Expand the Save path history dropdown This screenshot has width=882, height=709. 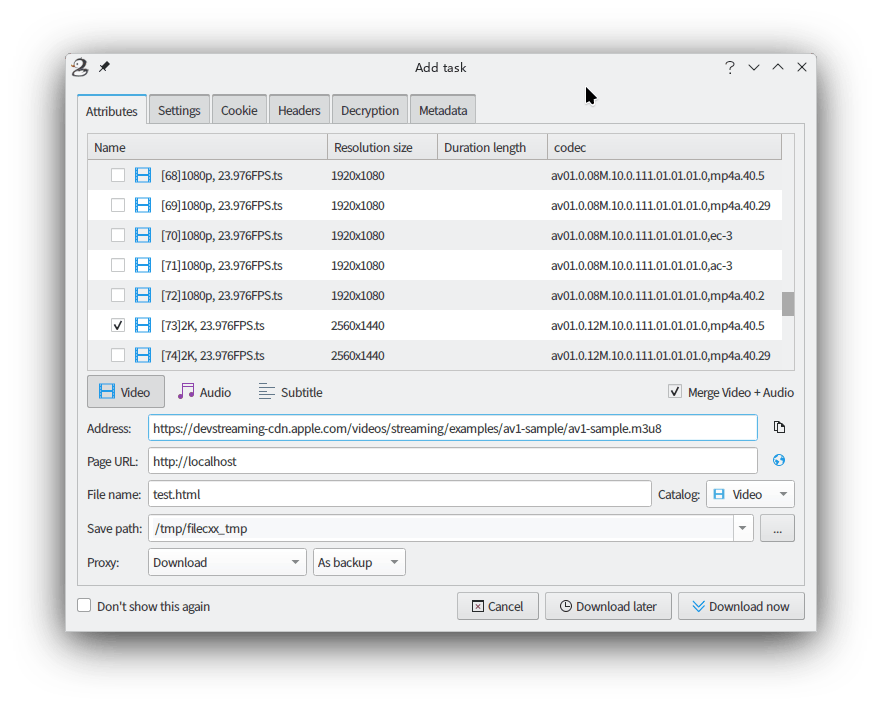click(x=742, y=528)
